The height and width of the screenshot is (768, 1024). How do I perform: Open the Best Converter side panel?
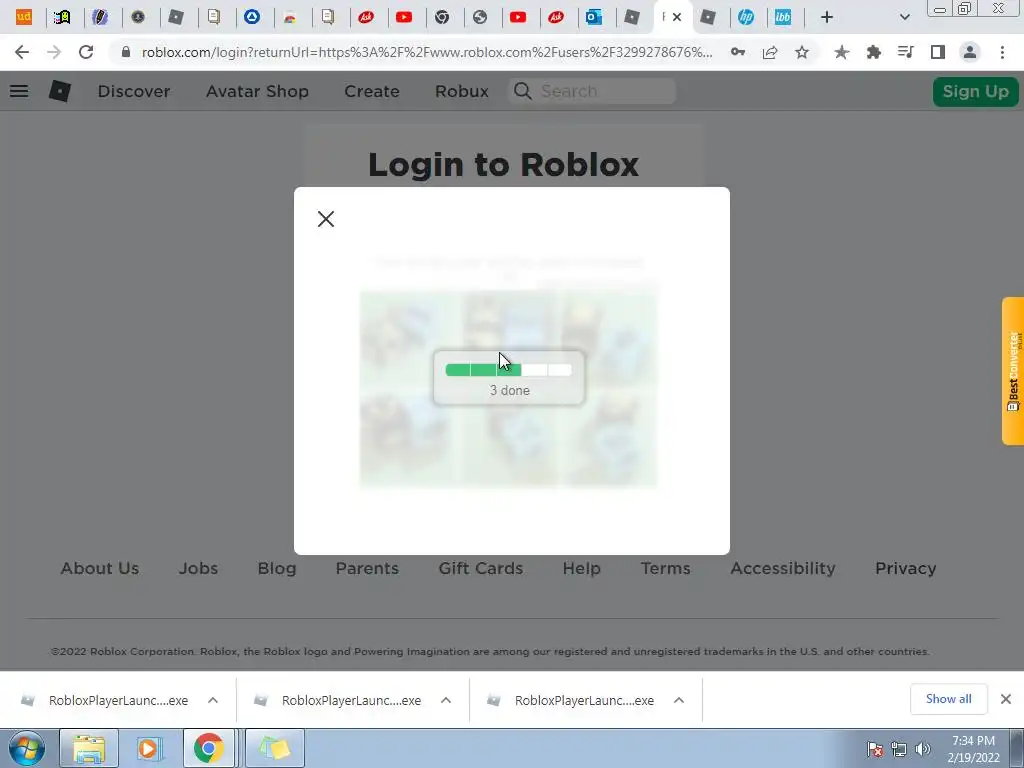pos(1013,371)
